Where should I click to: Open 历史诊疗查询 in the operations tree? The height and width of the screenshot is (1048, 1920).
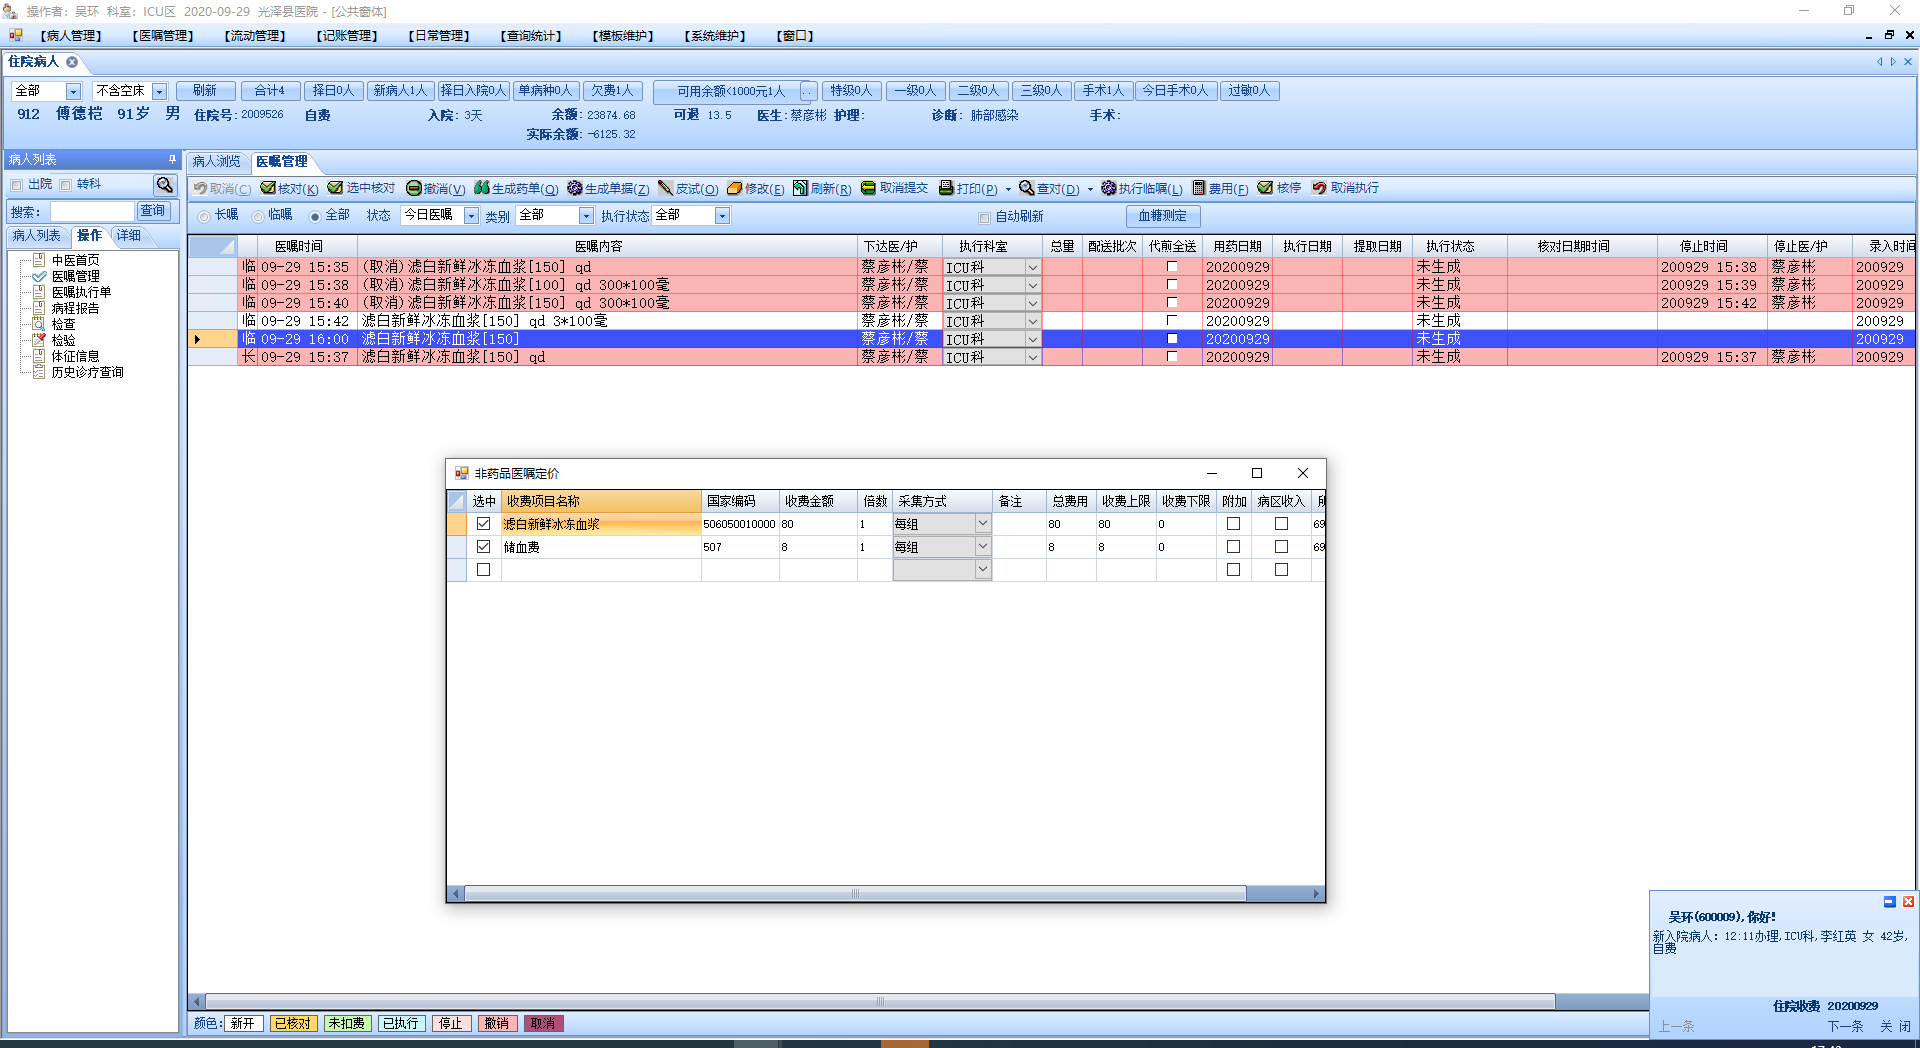click(x=88, y=372)
